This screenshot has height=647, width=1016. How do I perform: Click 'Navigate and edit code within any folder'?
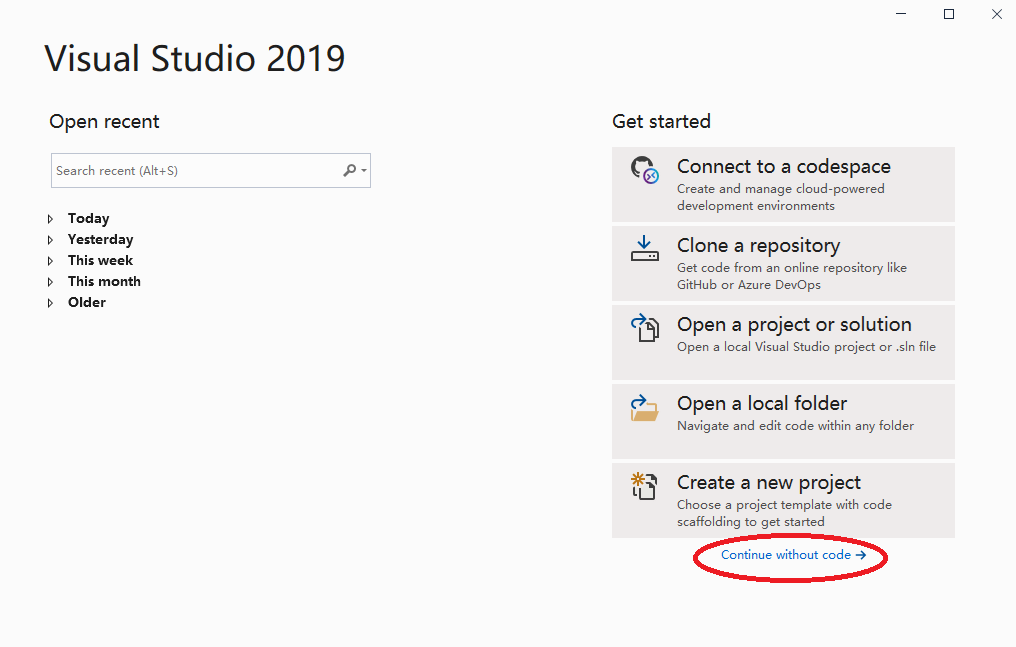pos(796,426)
